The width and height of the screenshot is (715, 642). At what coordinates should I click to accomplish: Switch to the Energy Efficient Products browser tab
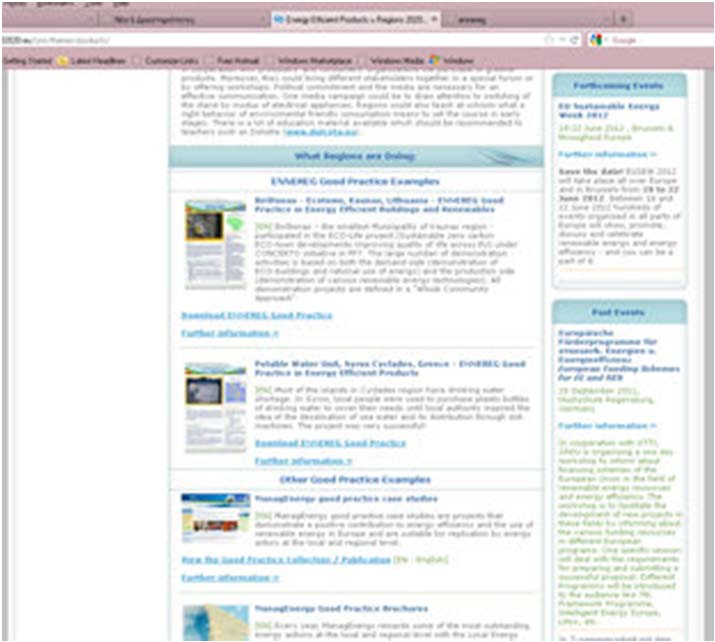click(x=356, y=19)
